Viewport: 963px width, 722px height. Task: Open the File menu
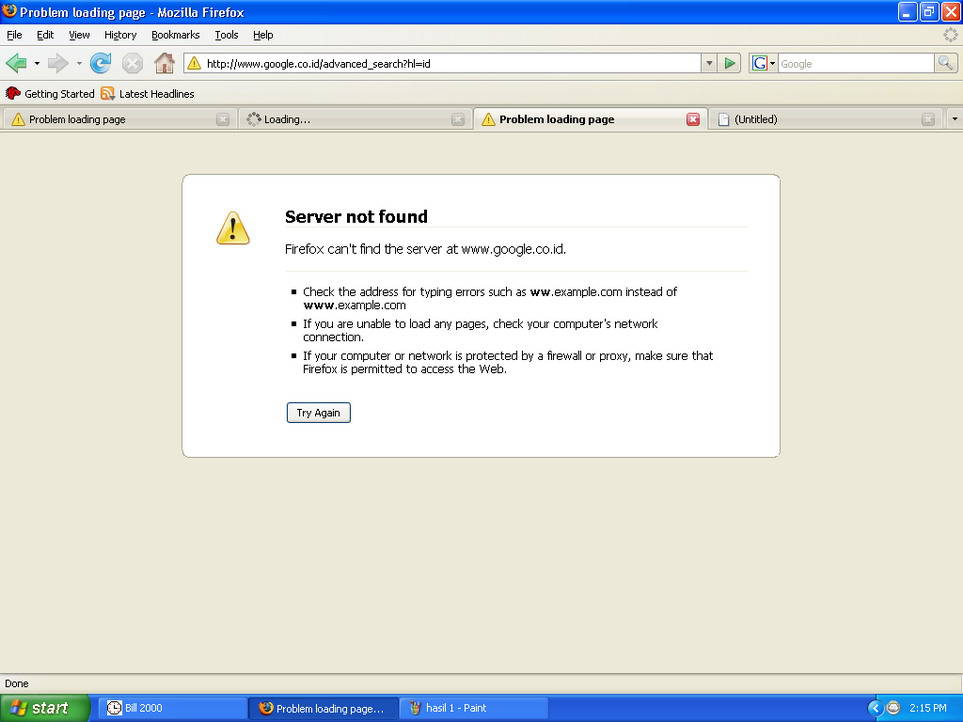tap(14, 35)
